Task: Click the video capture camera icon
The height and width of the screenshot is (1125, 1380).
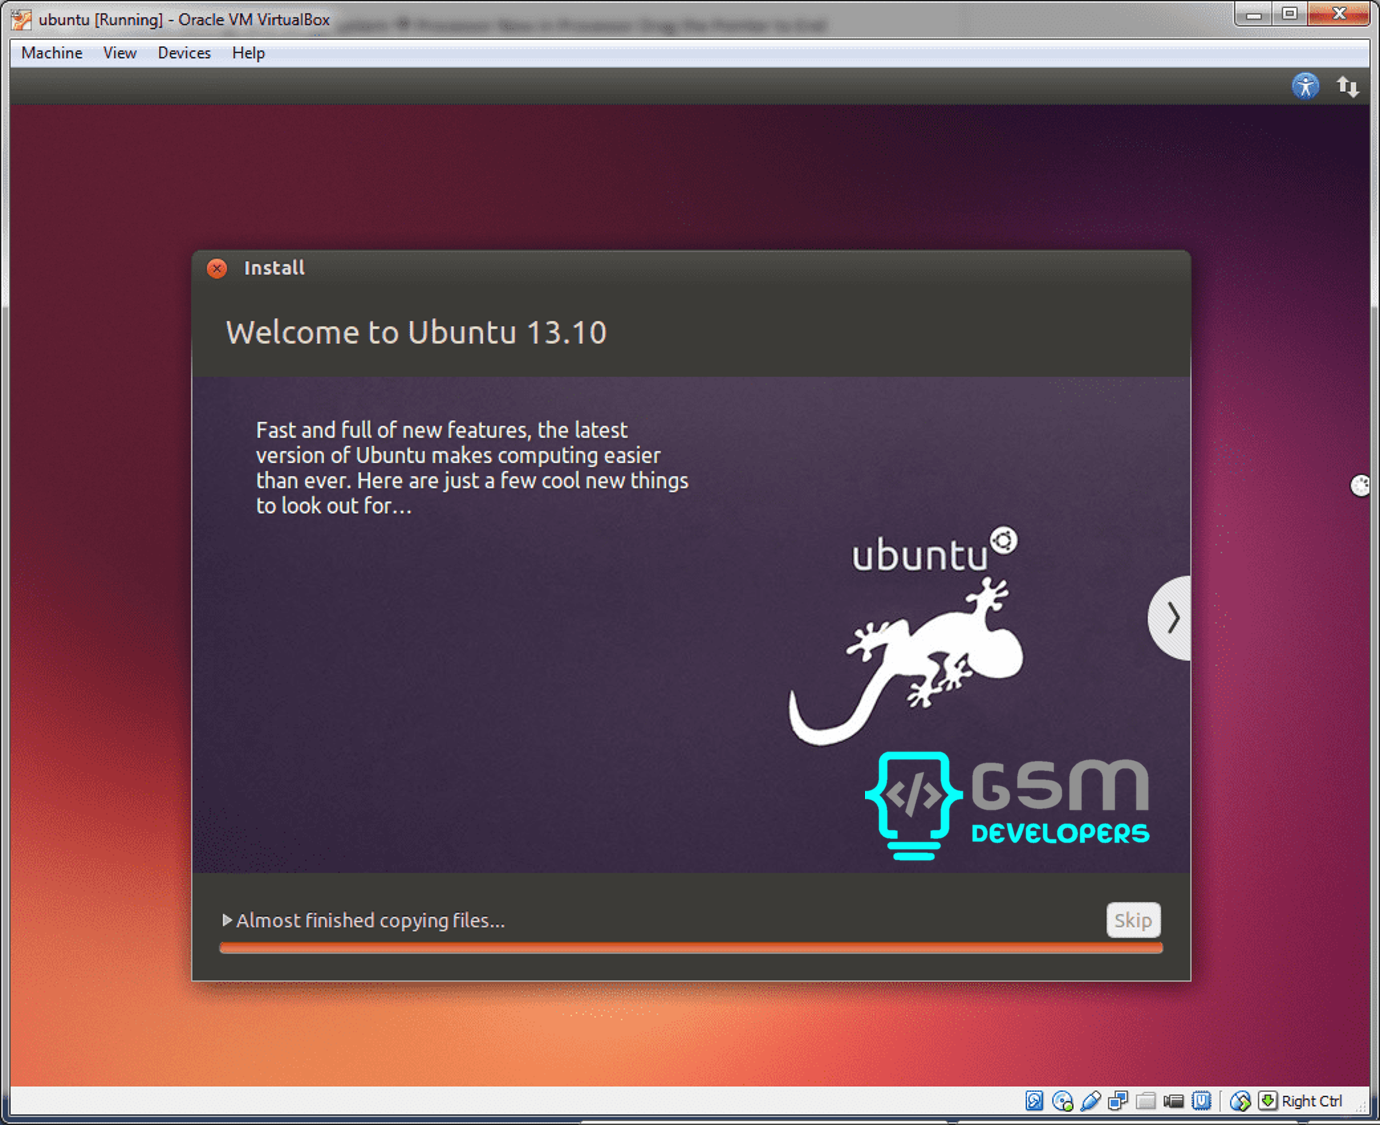Action: [1174, 1101]
